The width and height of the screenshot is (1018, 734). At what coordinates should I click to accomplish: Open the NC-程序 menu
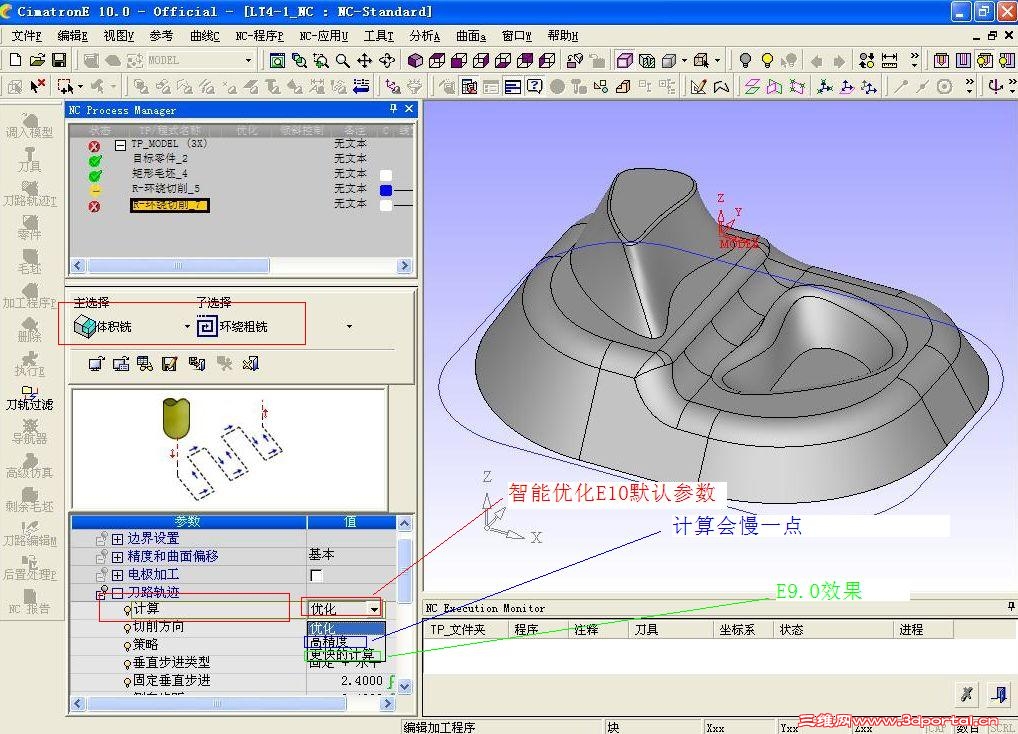click(x=259, y=36)
